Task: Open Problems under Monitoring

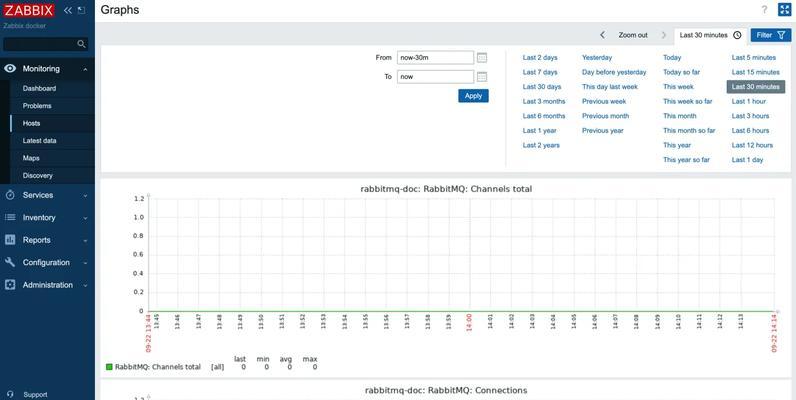Action: [x=37, y=106]
